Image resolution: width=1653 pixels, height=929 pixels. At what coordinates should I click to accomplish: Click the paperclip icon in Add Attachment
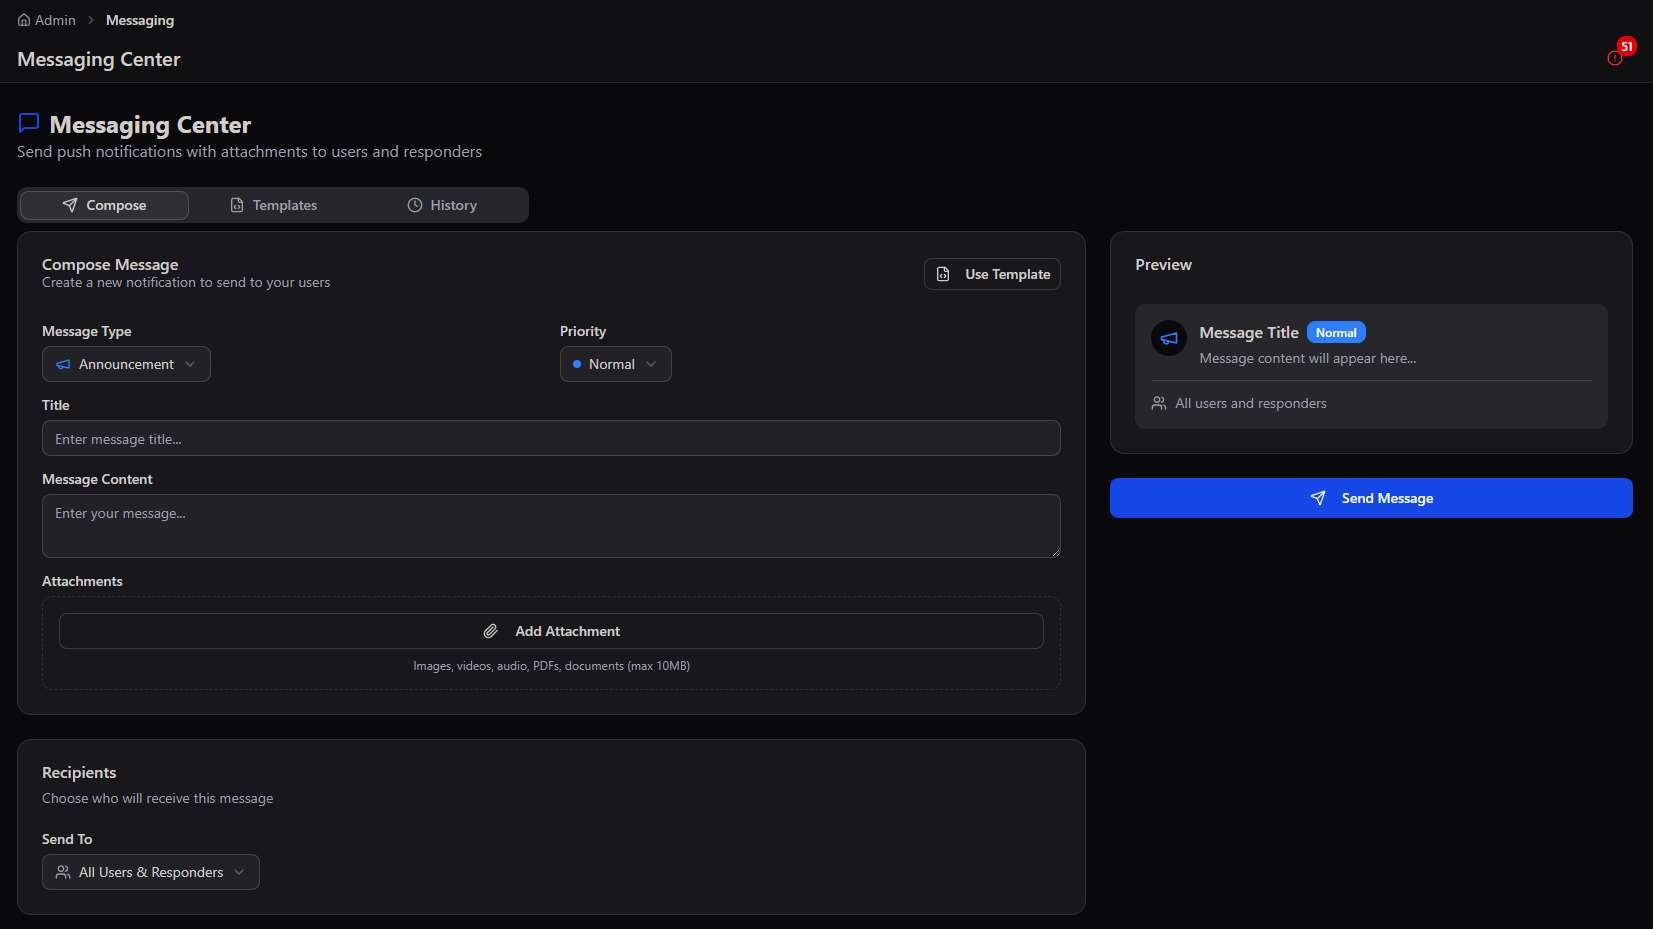pyautogui.click(x=491, y=631)
